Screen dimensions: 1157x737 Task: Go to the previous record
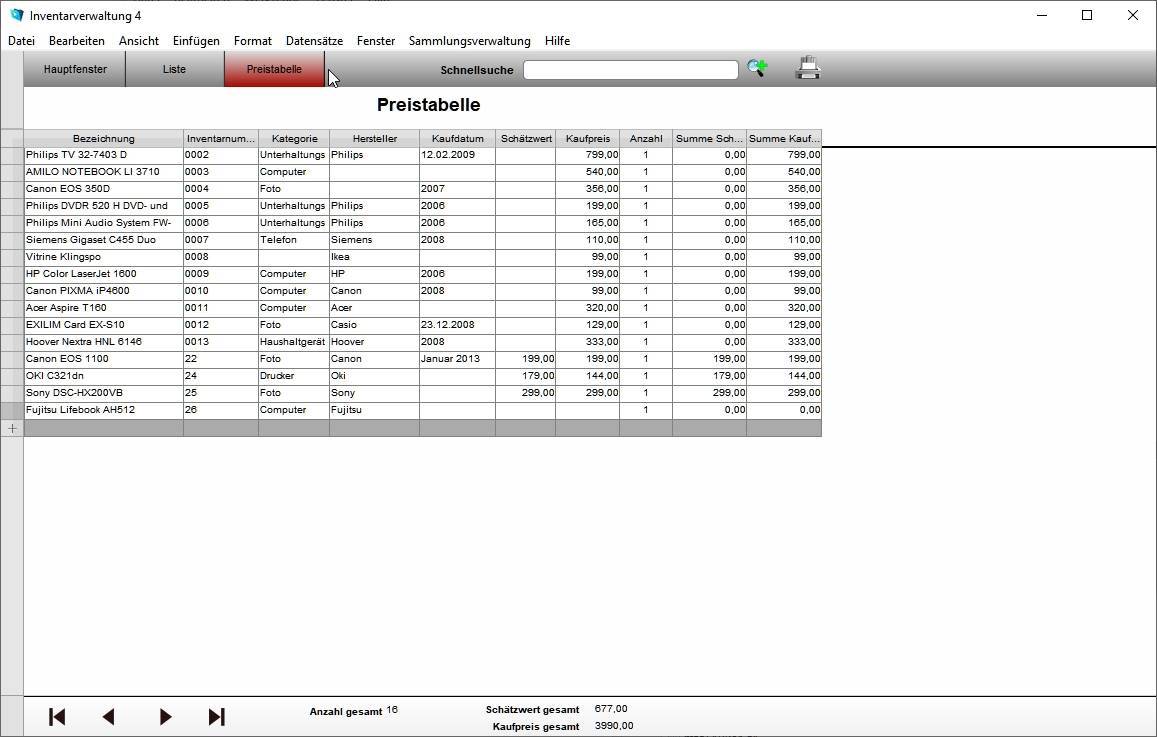[x=109, y=716]
